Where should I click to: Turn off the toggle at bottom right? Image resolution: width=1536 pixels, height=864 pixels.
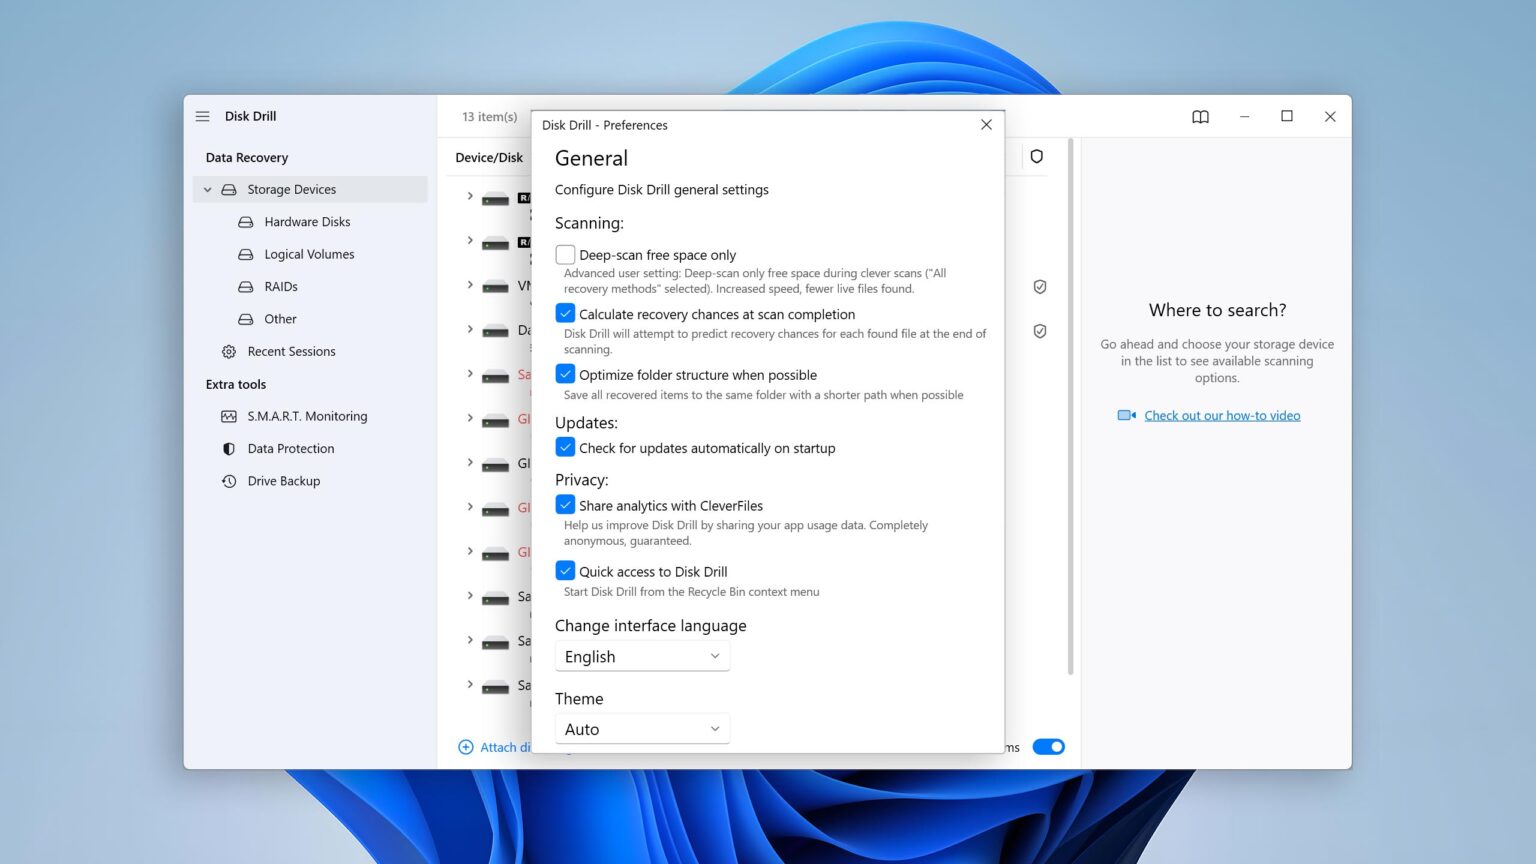[1048, 746]
